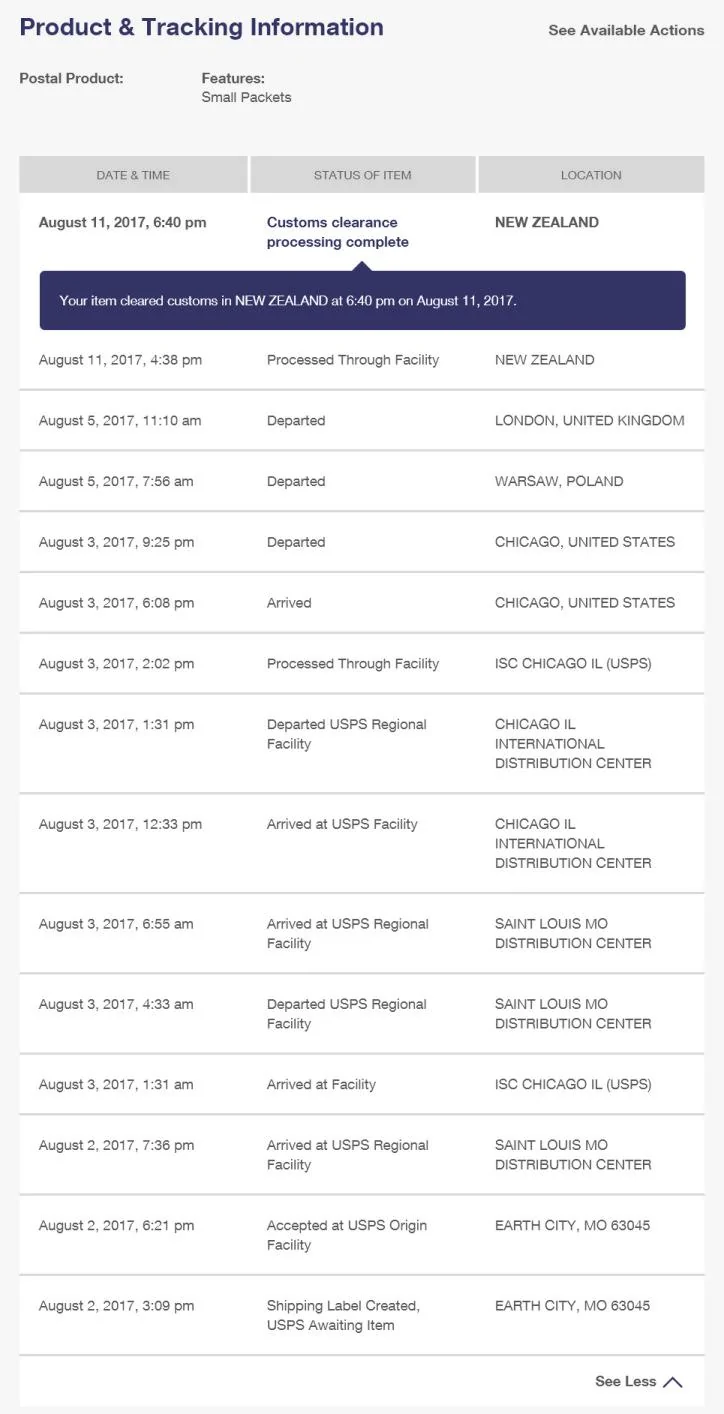Select ISC CHICAGO IL (USPS) at 2:02 pm
Viewport: 724px width, 1414px height.
click(573, 663)
